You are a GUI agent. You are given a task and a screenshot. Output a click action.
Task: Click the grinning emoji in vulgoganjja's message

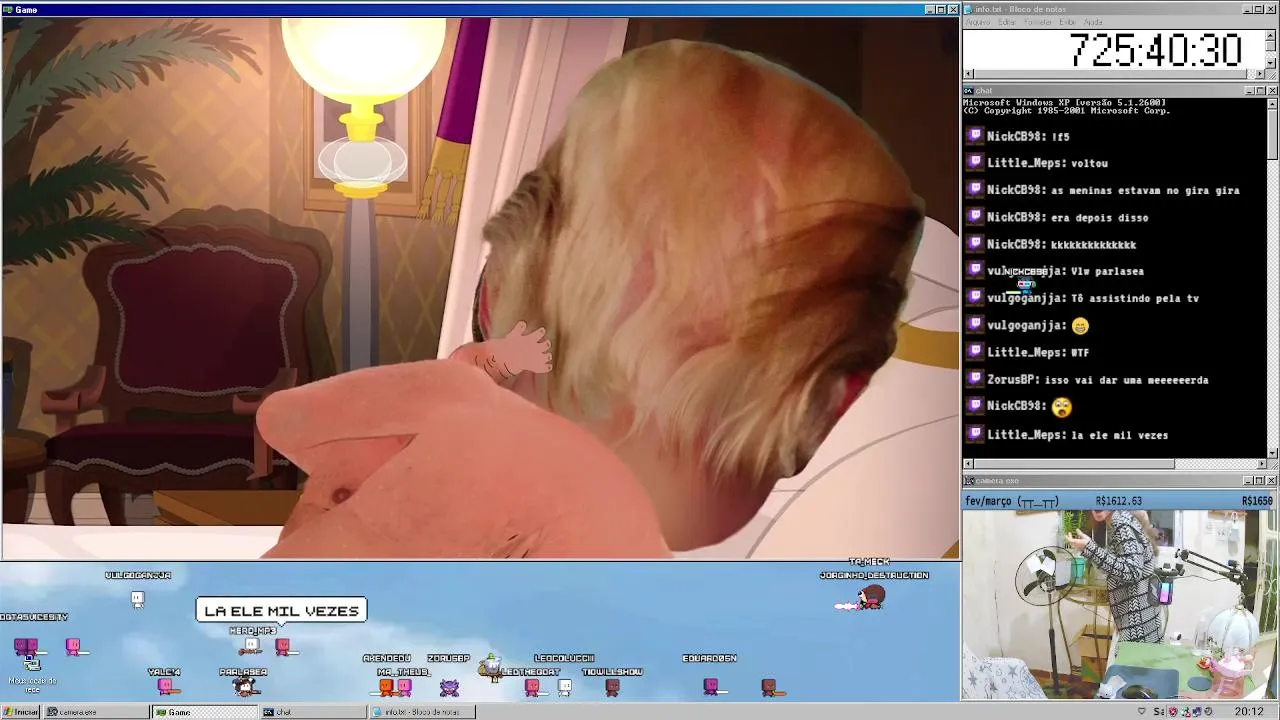pos(1080,325)
